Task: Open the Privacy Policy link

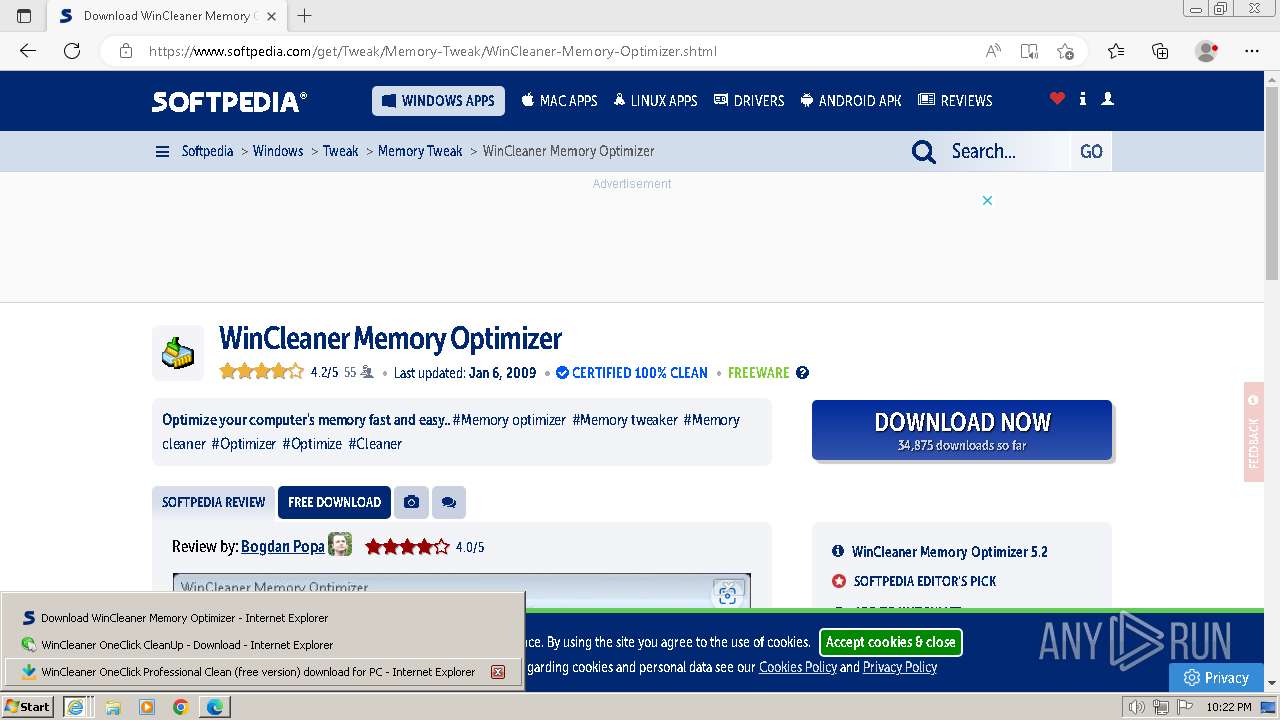Action: click(x=900, y=667)
